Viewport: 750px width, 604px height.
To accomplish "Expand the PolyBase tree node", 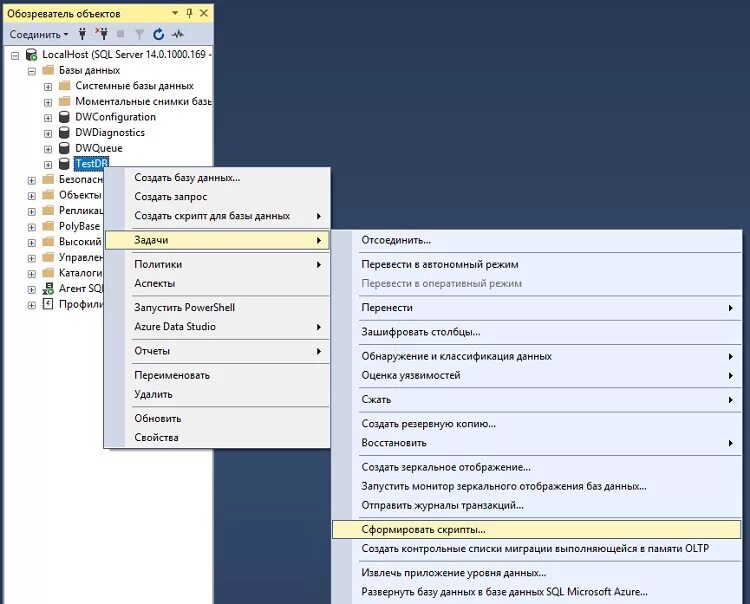I will [32, 227].
